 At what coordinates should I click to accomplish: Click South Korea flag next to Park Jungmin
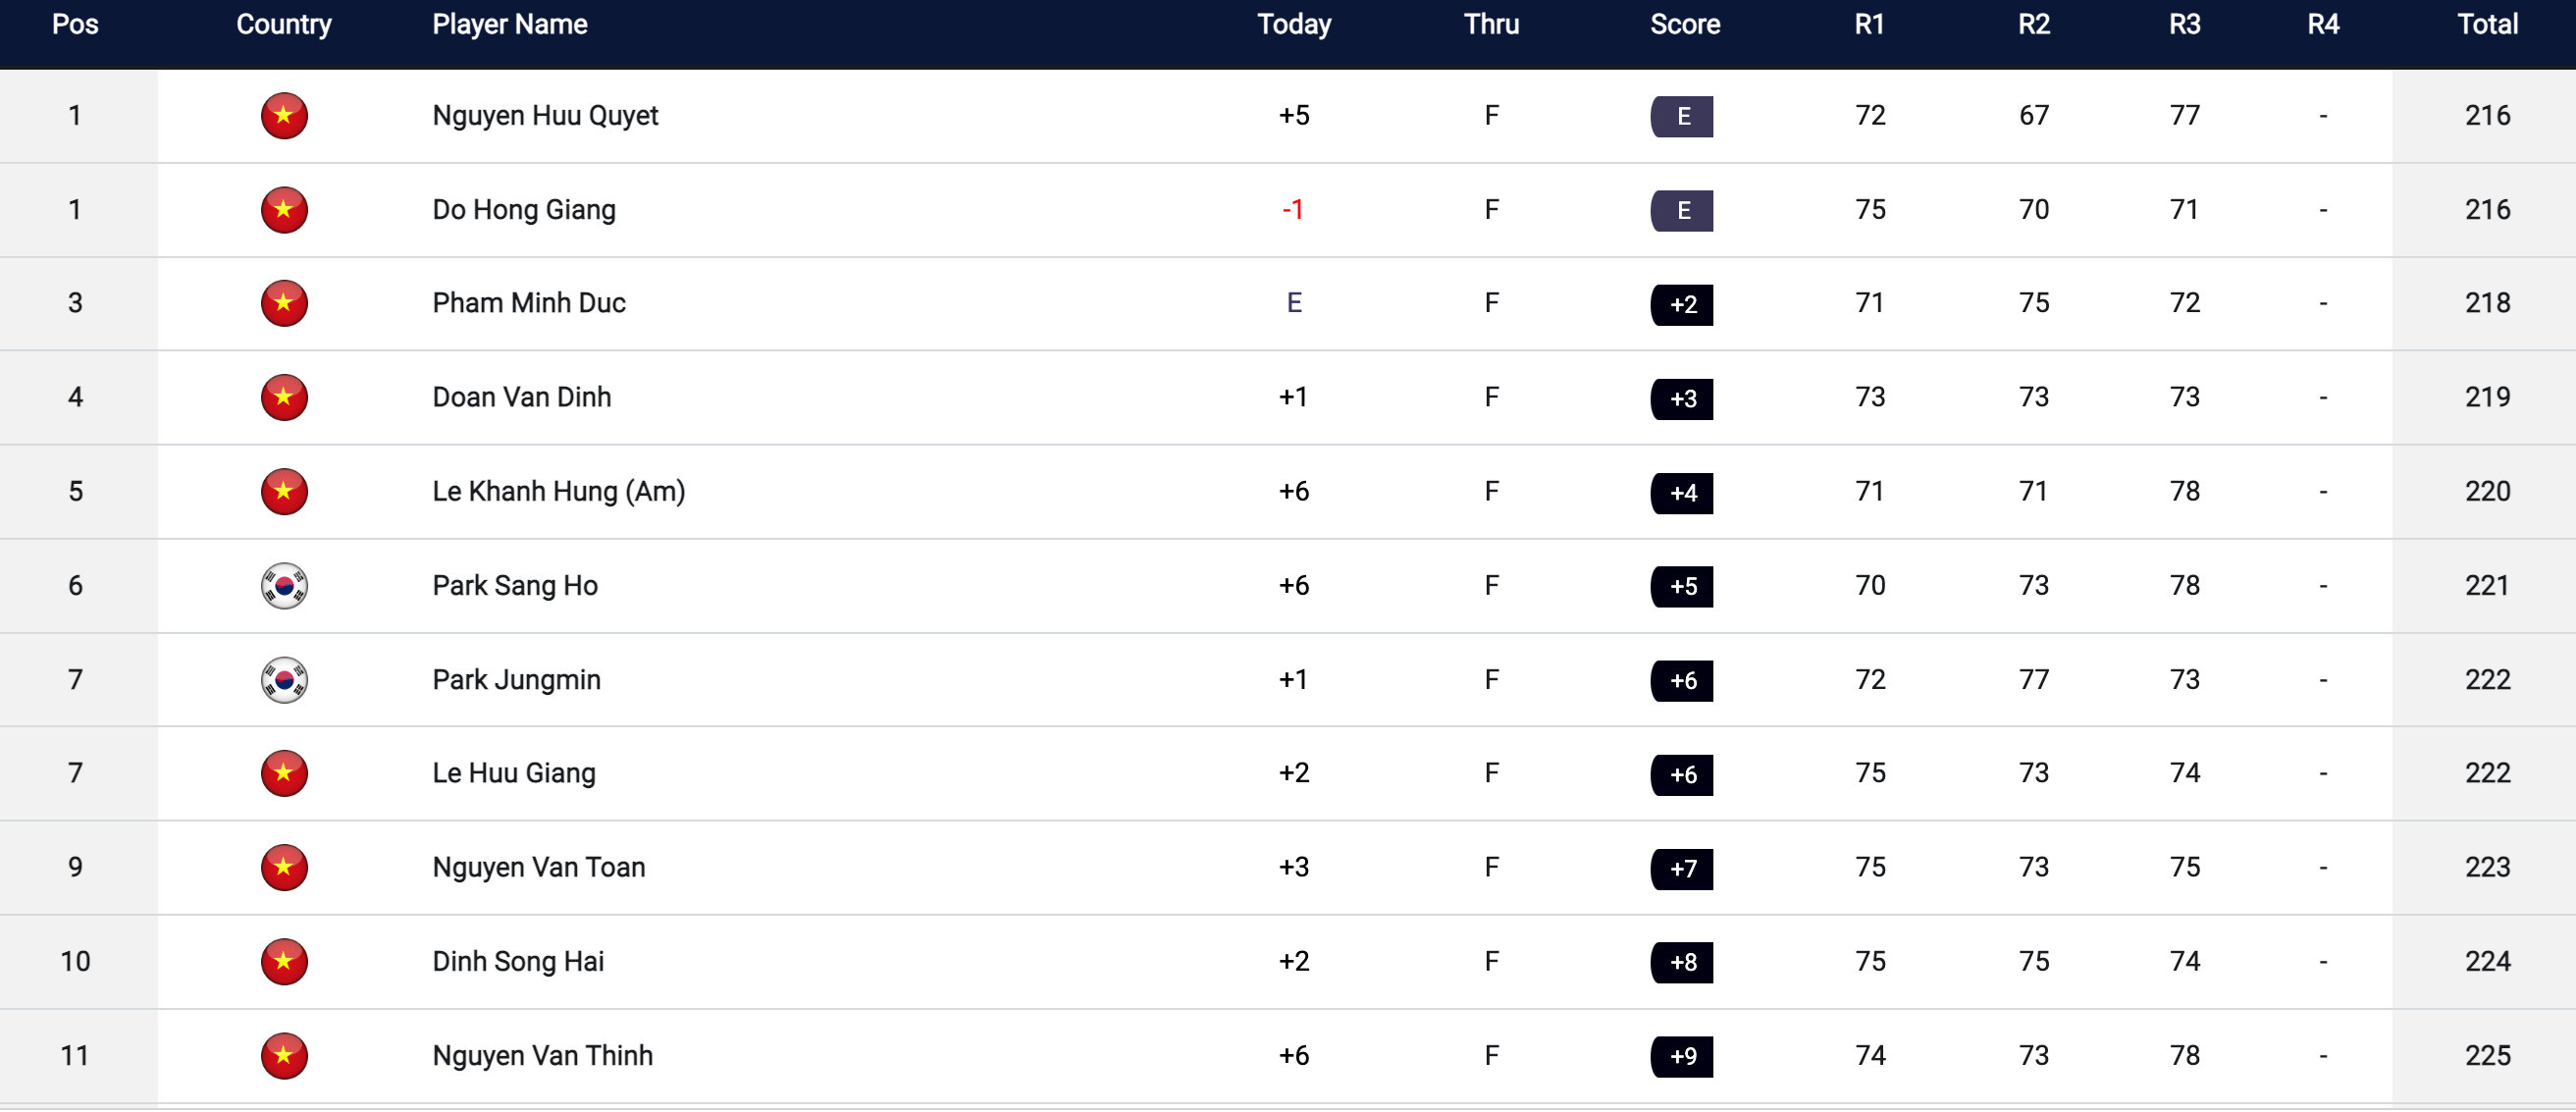point(284,680)
